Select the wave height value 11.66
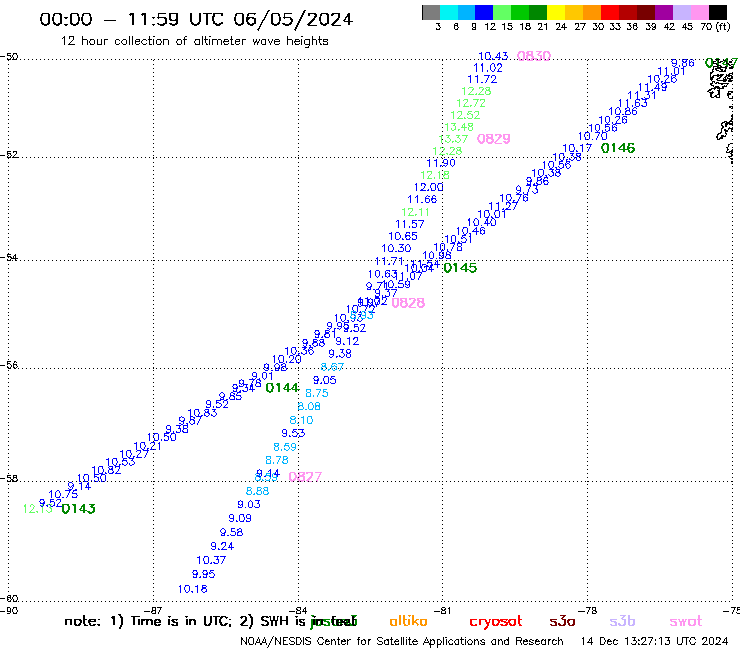Screen dimensions: 740x650 point(422,200)
